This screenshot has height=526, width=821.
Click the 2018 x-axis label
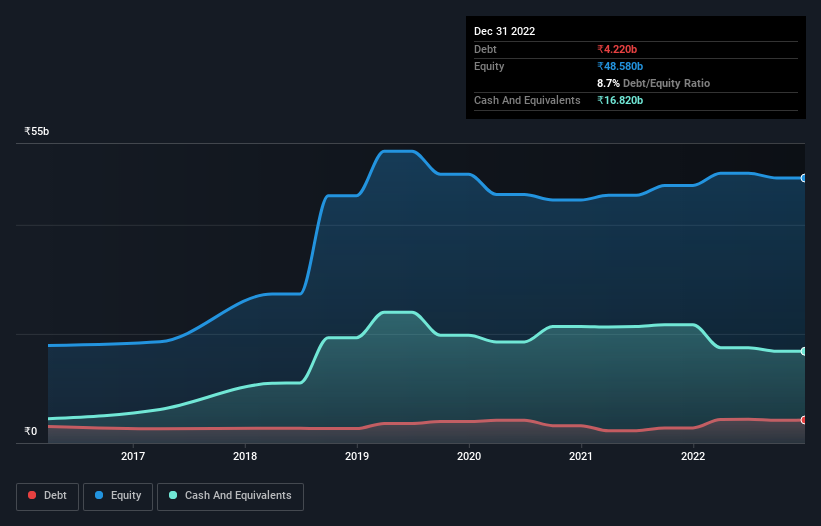click(245, 456)
